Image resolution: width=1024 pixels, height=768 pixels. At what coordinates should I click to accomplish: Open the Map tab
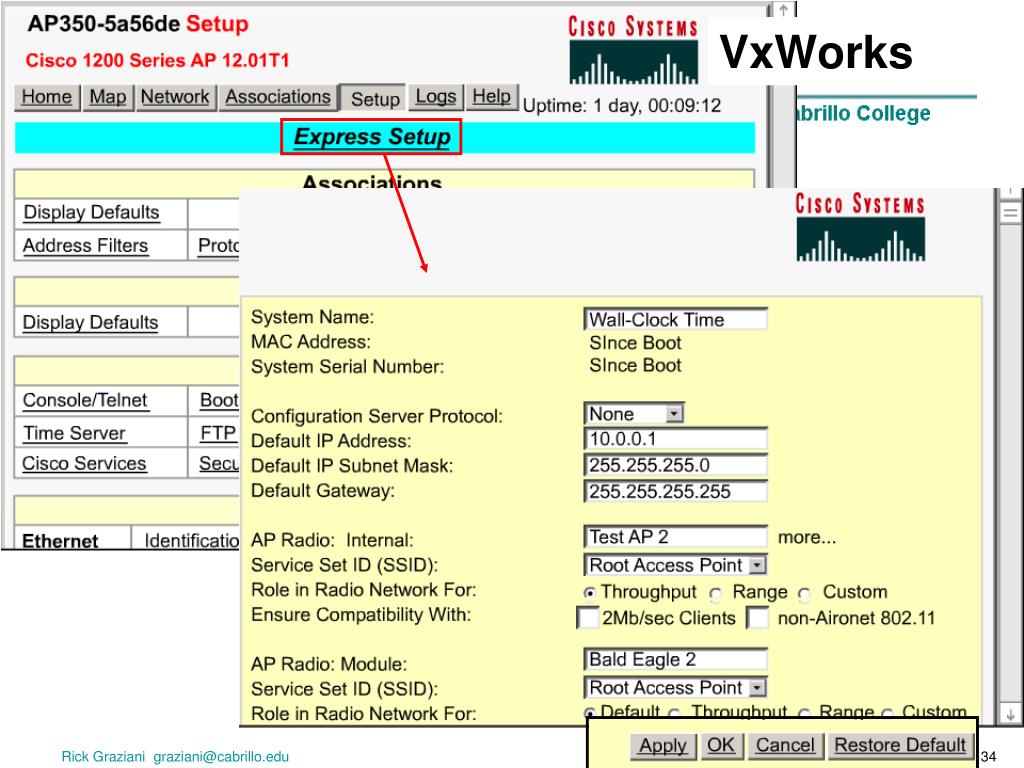(108, 97)
